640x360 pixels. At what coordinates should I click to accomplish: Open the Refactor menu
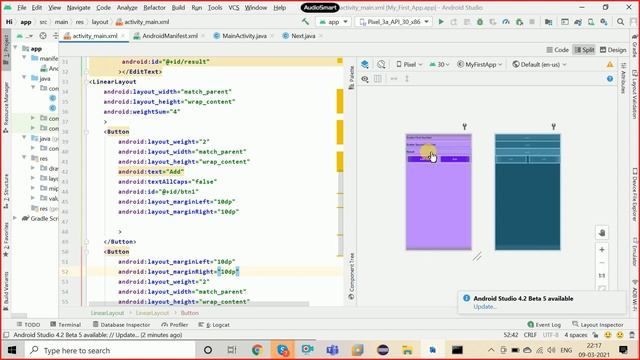click(154, 7)
